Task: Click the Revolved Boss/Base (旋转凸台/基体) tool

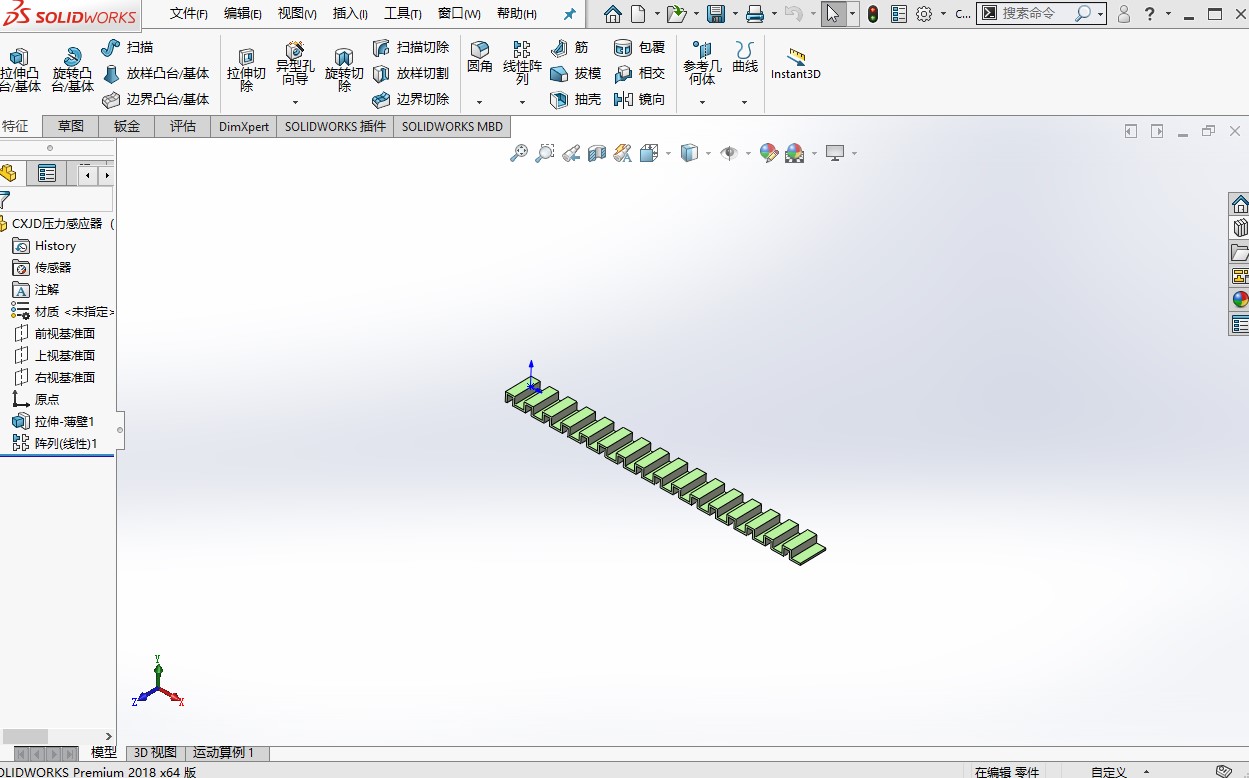Action: coord(72,70)
